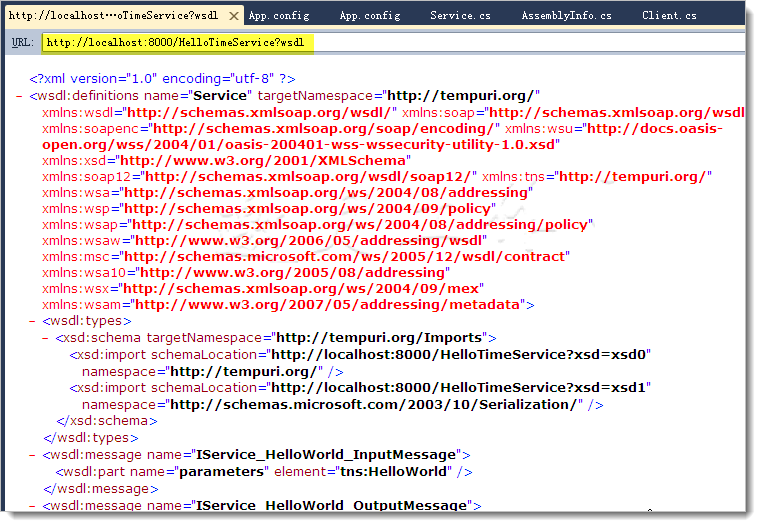This screenshot has height=527, width=761.
Task: Click the xmlns:wsap addressing/policy URL
Action: click(360, 225)
